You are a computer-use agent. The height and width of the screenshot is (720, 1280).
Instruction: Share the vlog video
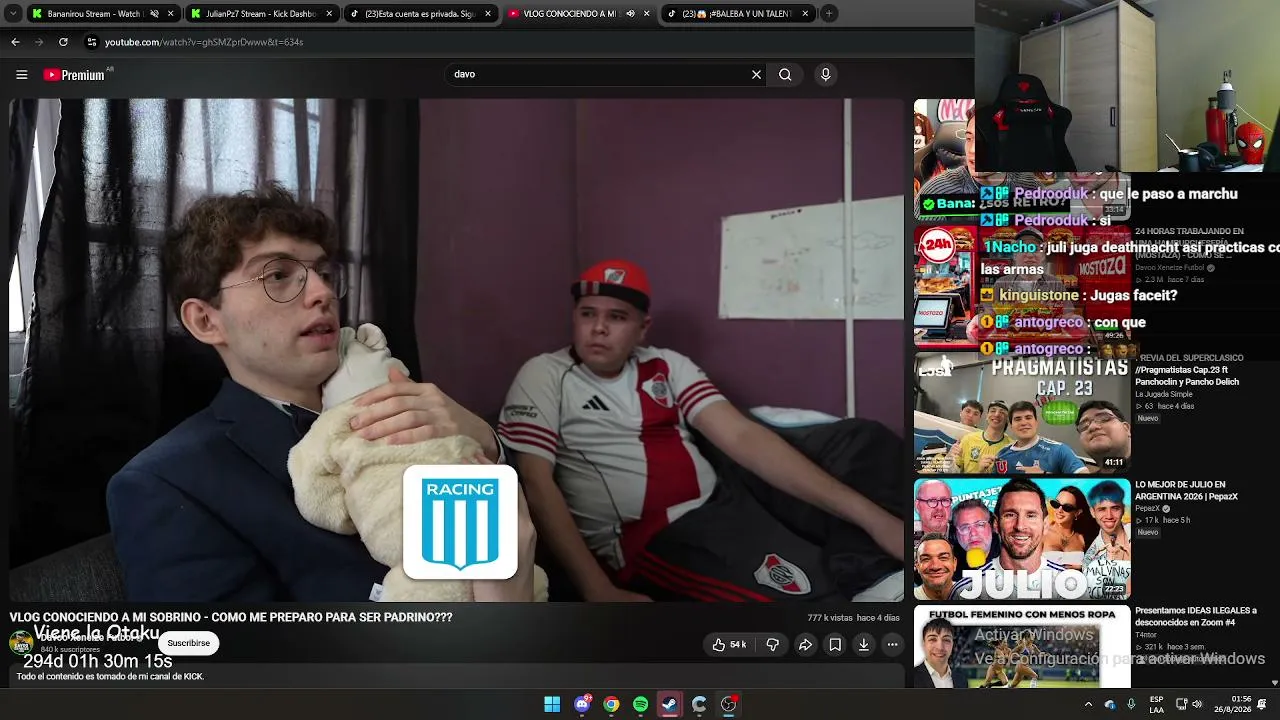pyautogui.click(x=805, y=645)
